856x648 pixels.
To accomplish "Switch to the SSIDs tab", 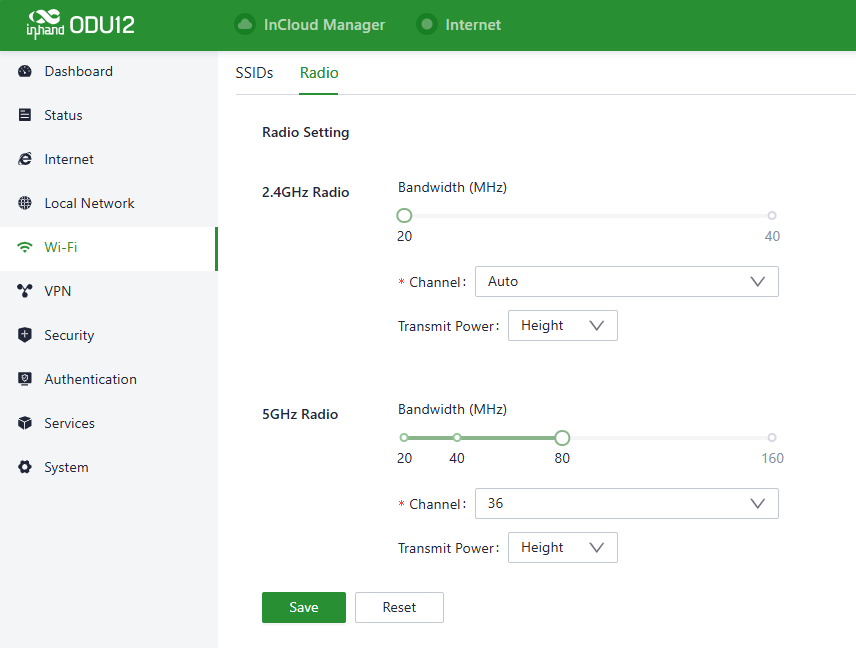I will (x=254, y=73).
